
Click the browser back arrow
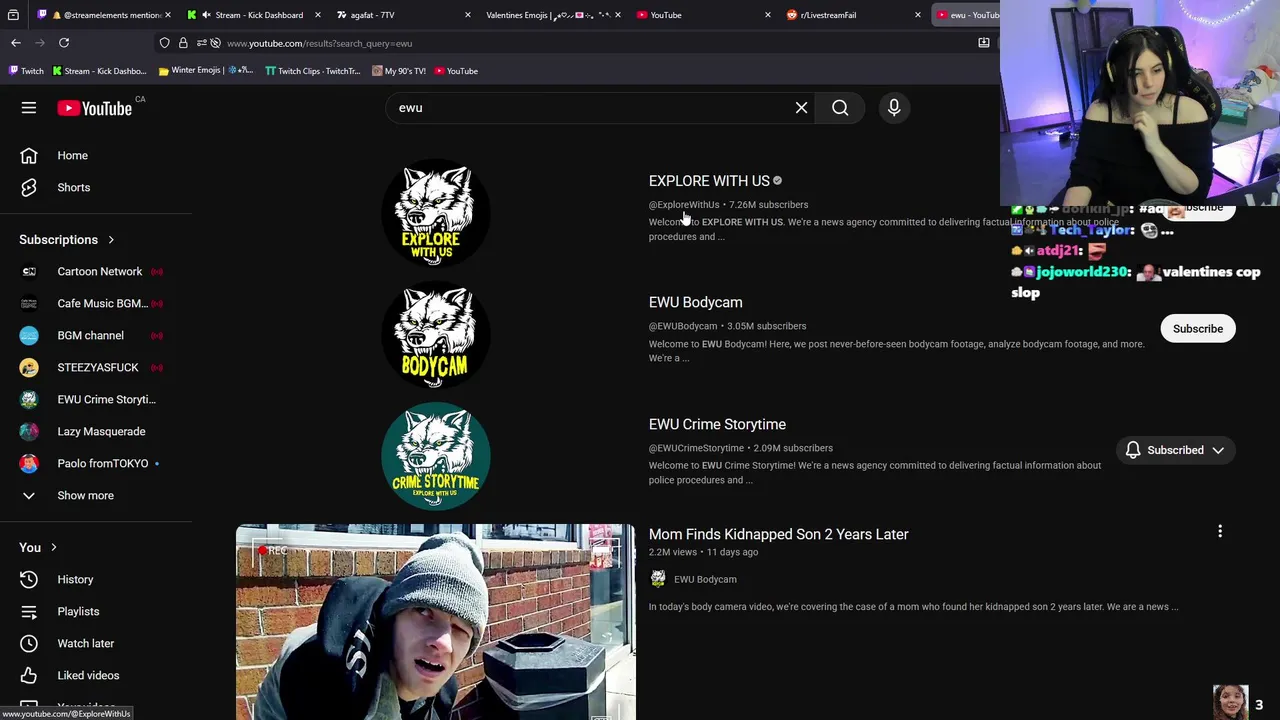pos(16,43)
